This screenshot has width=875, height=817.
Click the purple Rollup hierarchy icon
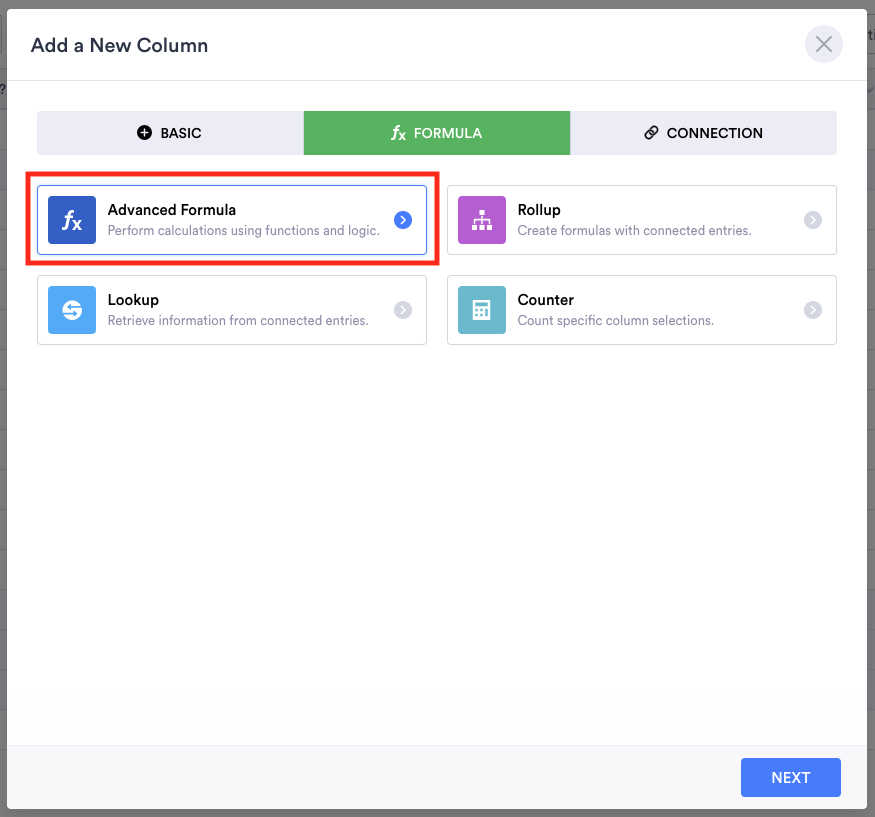[x=482, y=220]
